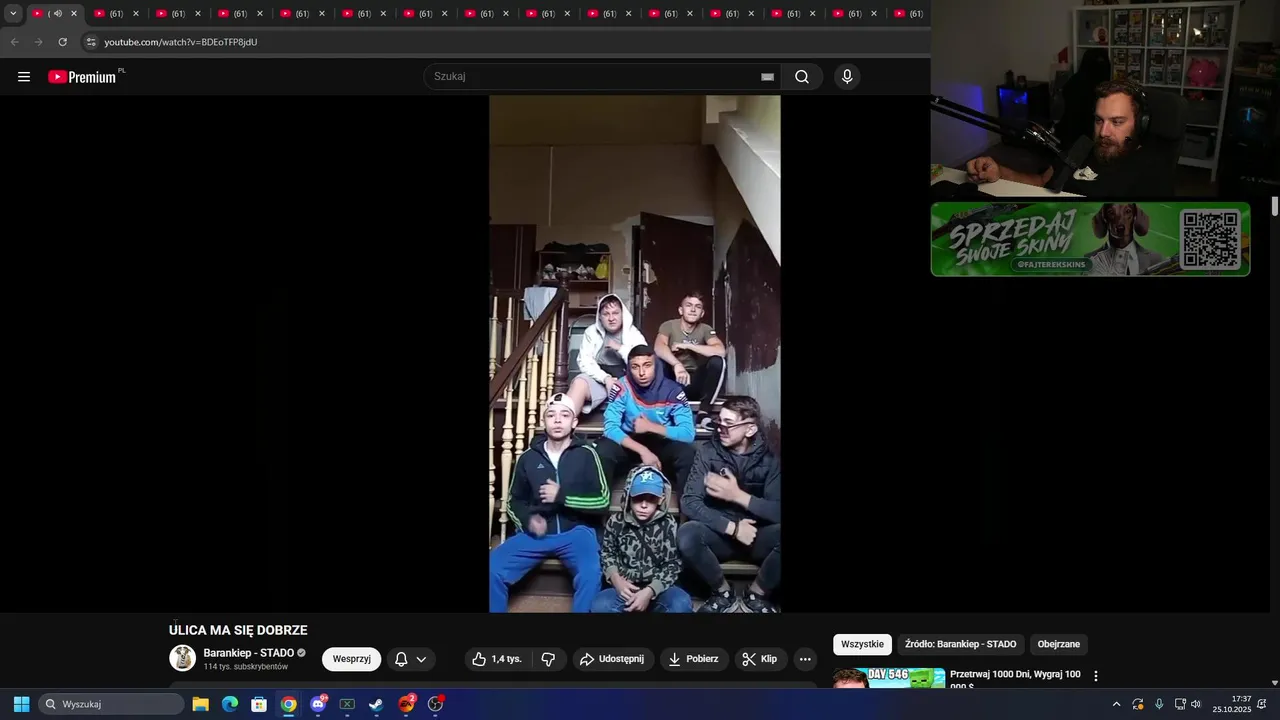Go to YouTube Premium home logo
Screen dimensions: 1280x720
tap(82, 77)
